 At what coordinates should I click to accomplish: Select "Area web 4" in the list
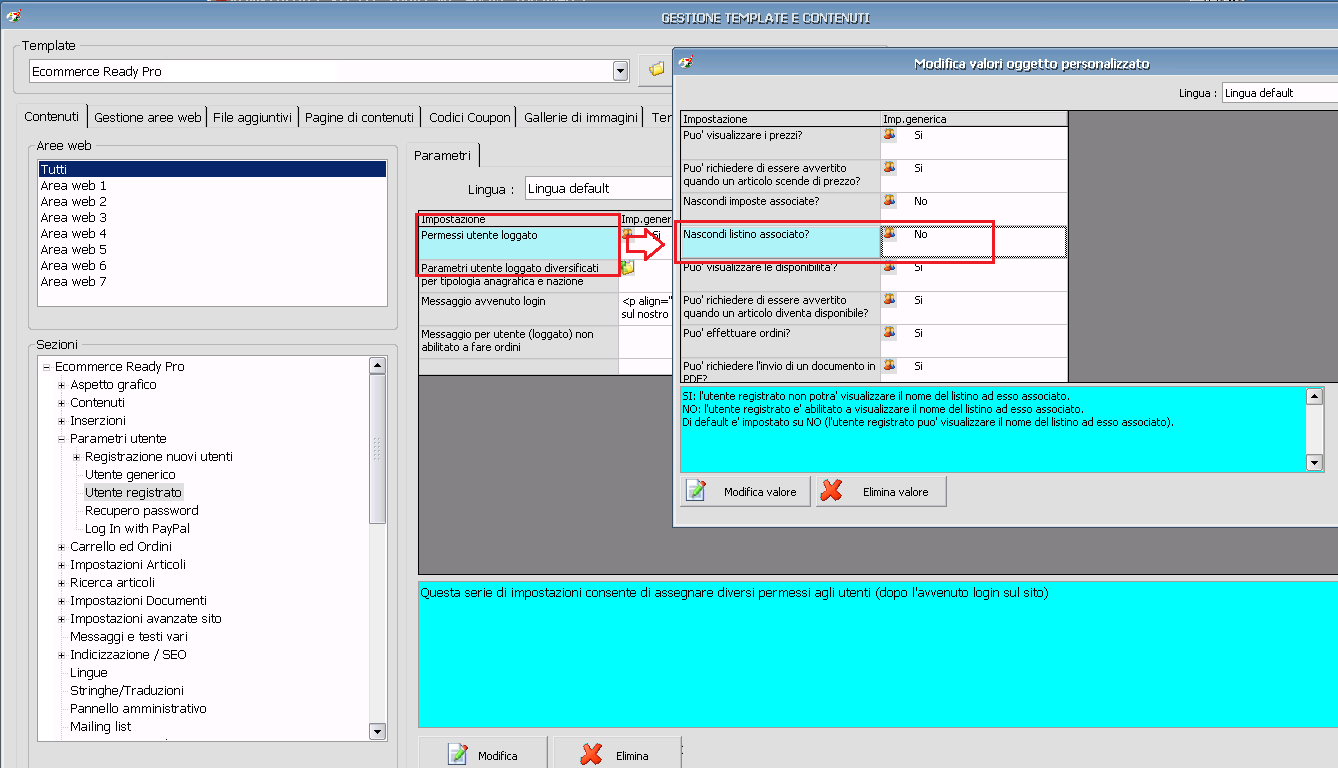click(x=212, y=234)
